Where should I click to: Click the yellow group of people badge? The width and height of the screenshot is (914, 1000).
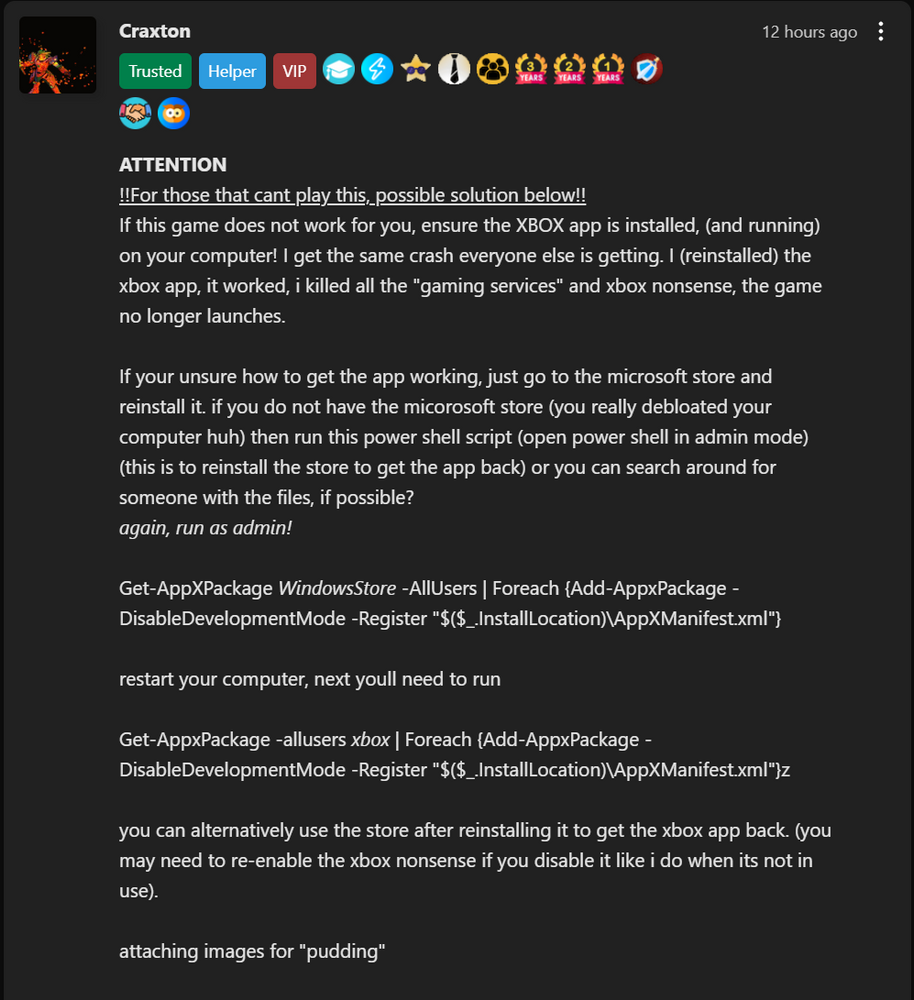(x=492, y=69)
